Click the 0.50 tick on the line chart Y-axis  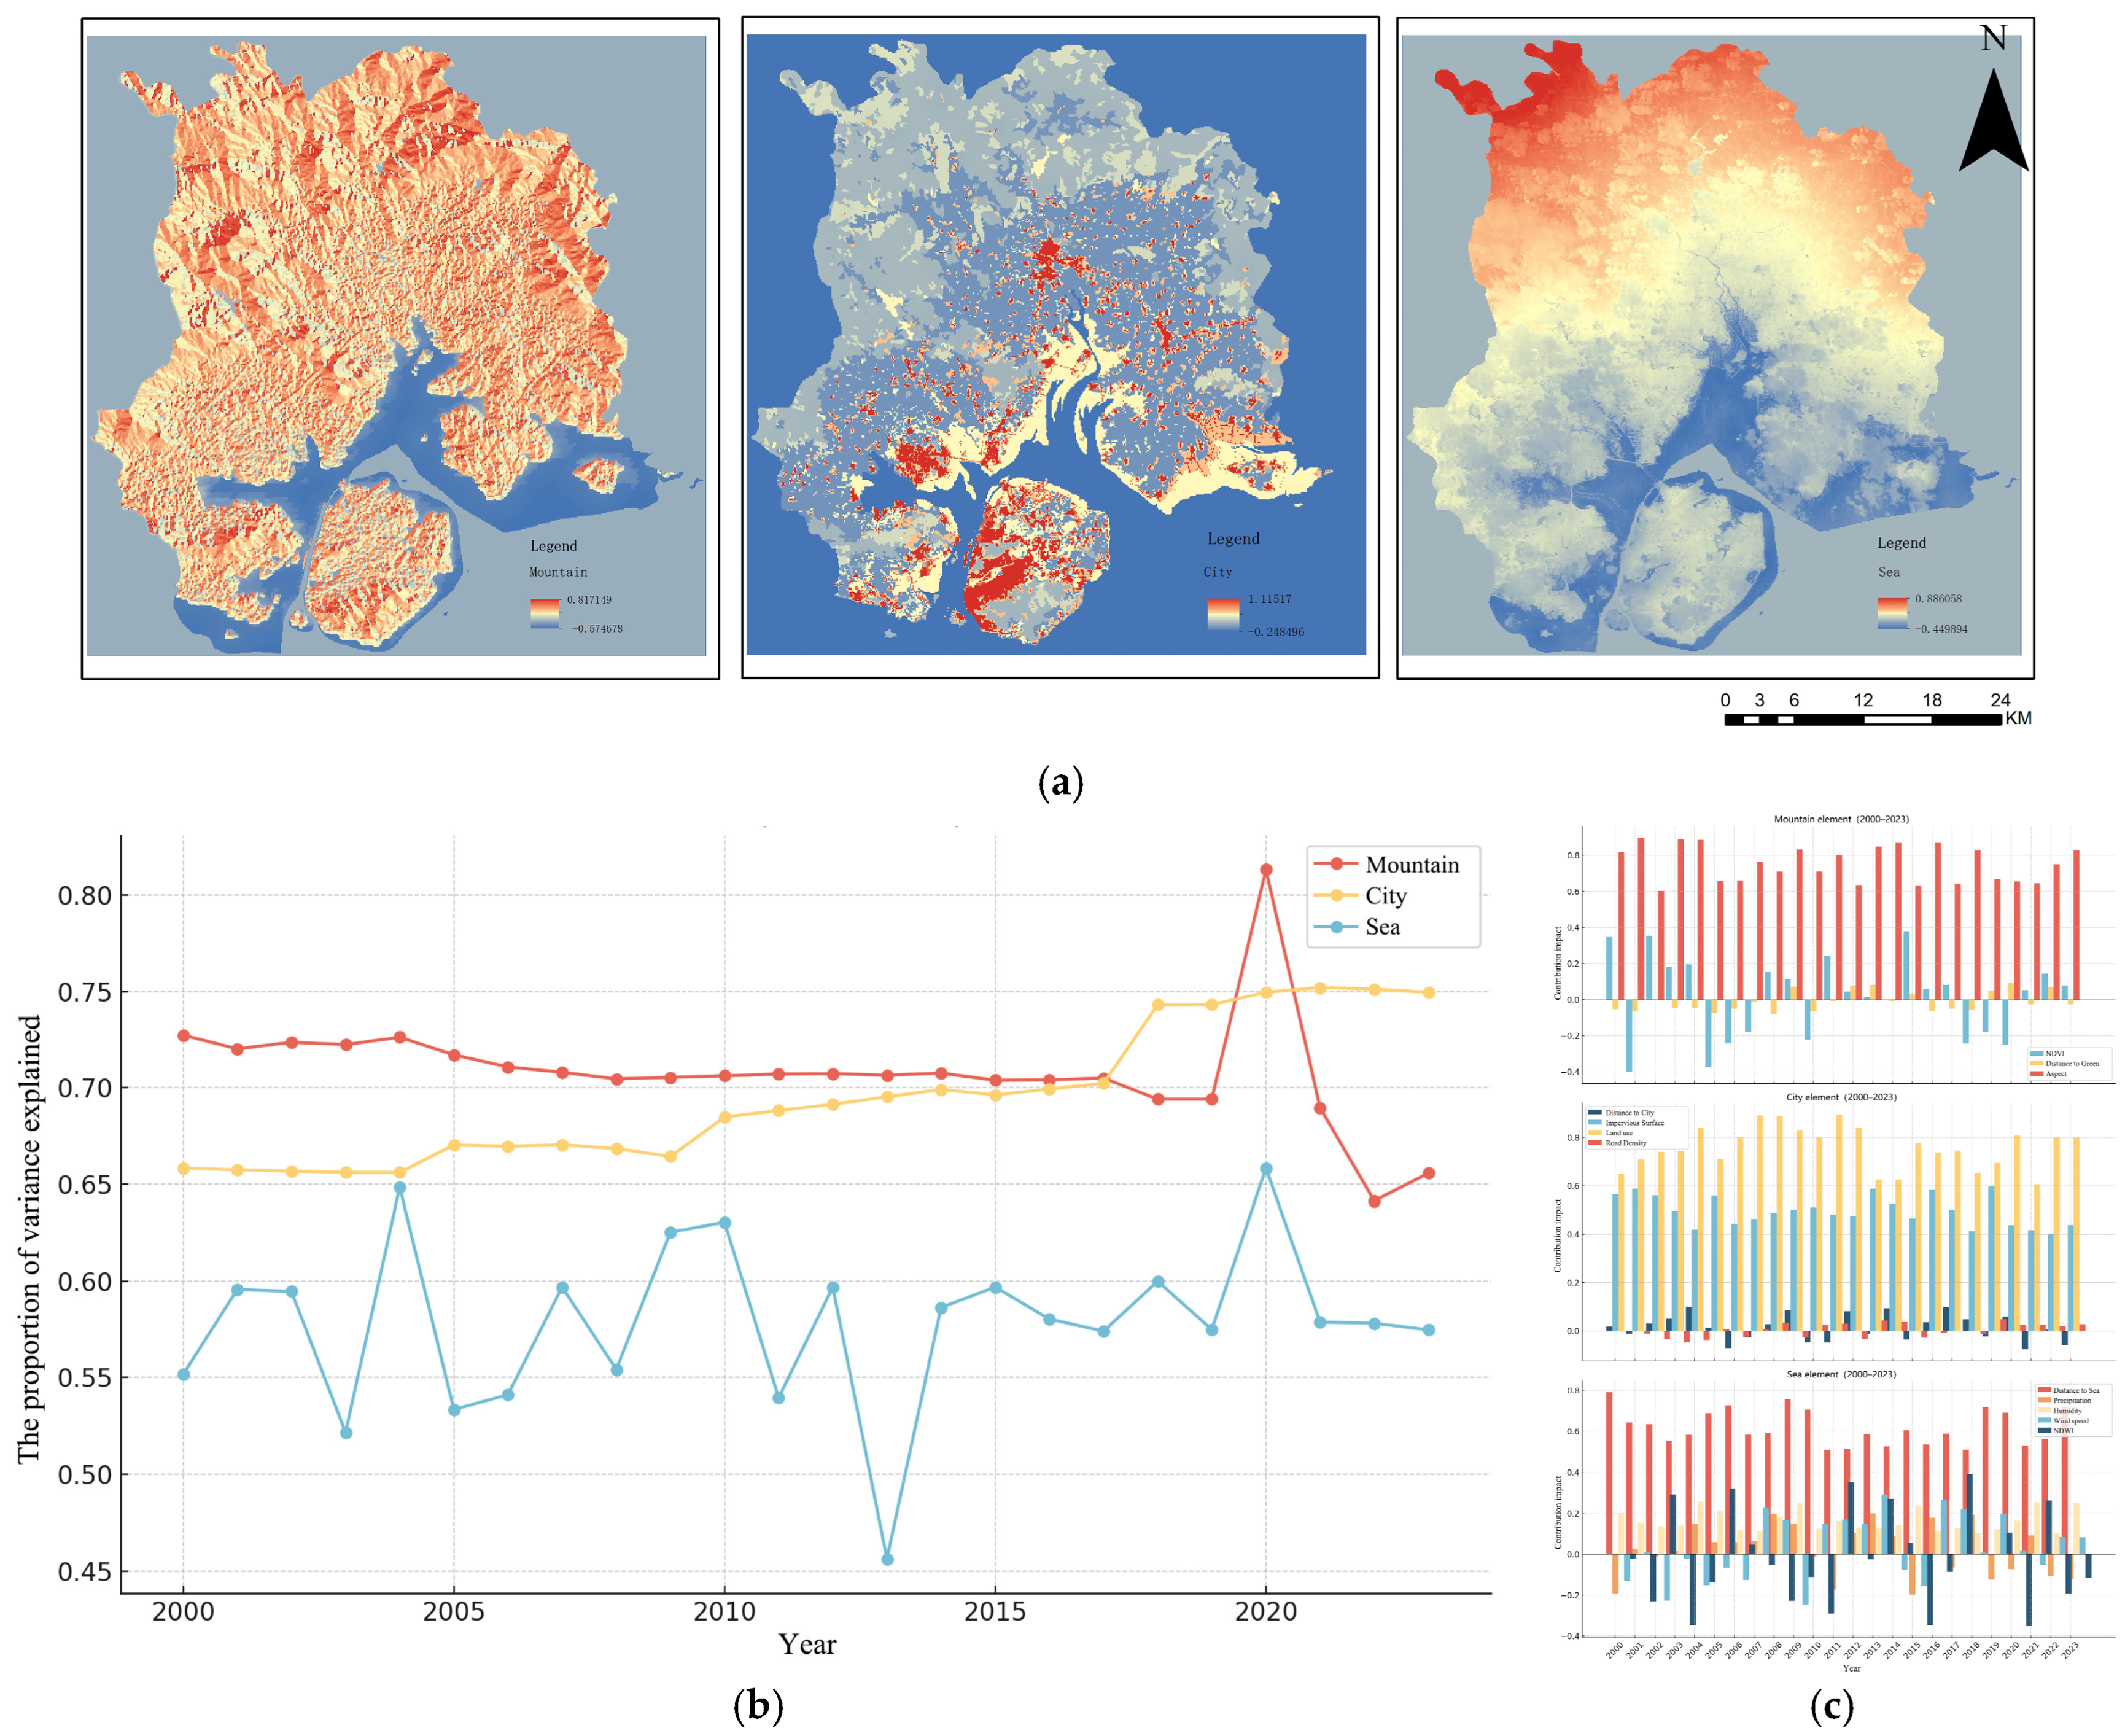click(x=84, y=1475)
